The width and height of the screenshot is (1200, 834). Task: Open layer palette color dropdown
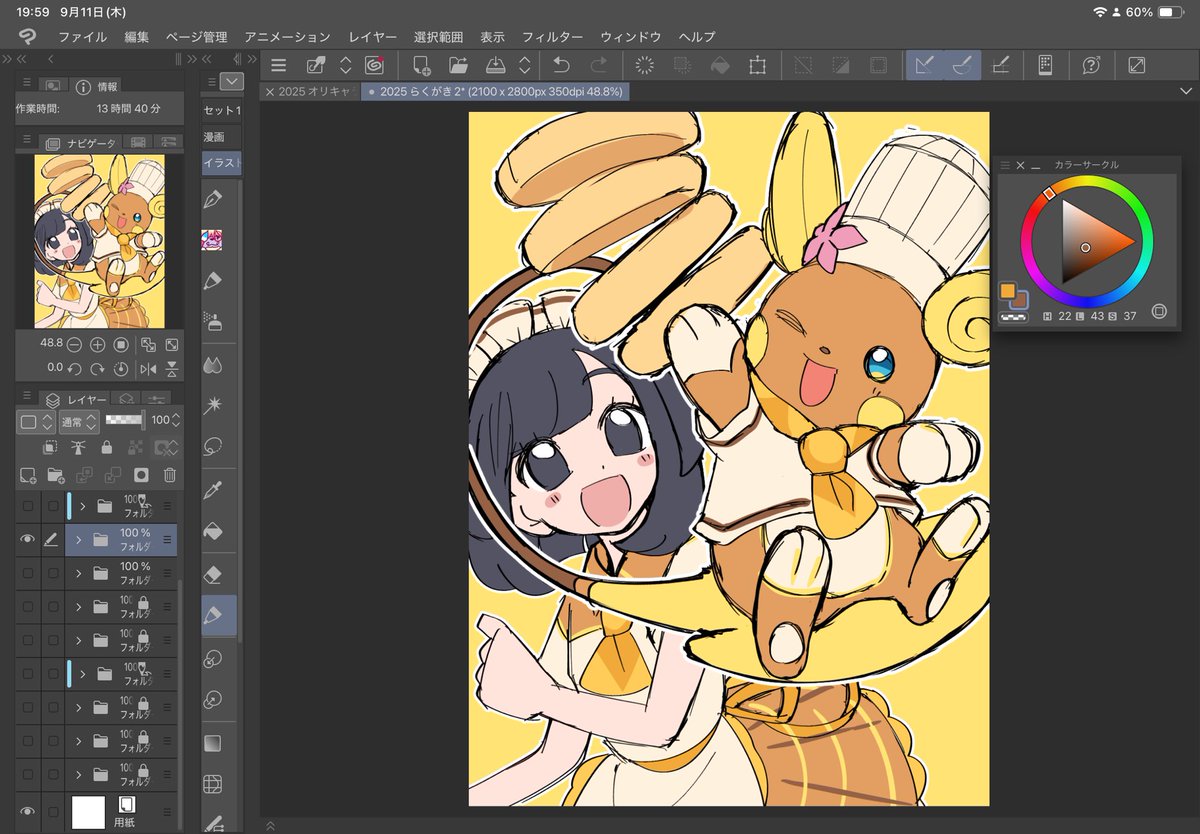tap(35, 421)
